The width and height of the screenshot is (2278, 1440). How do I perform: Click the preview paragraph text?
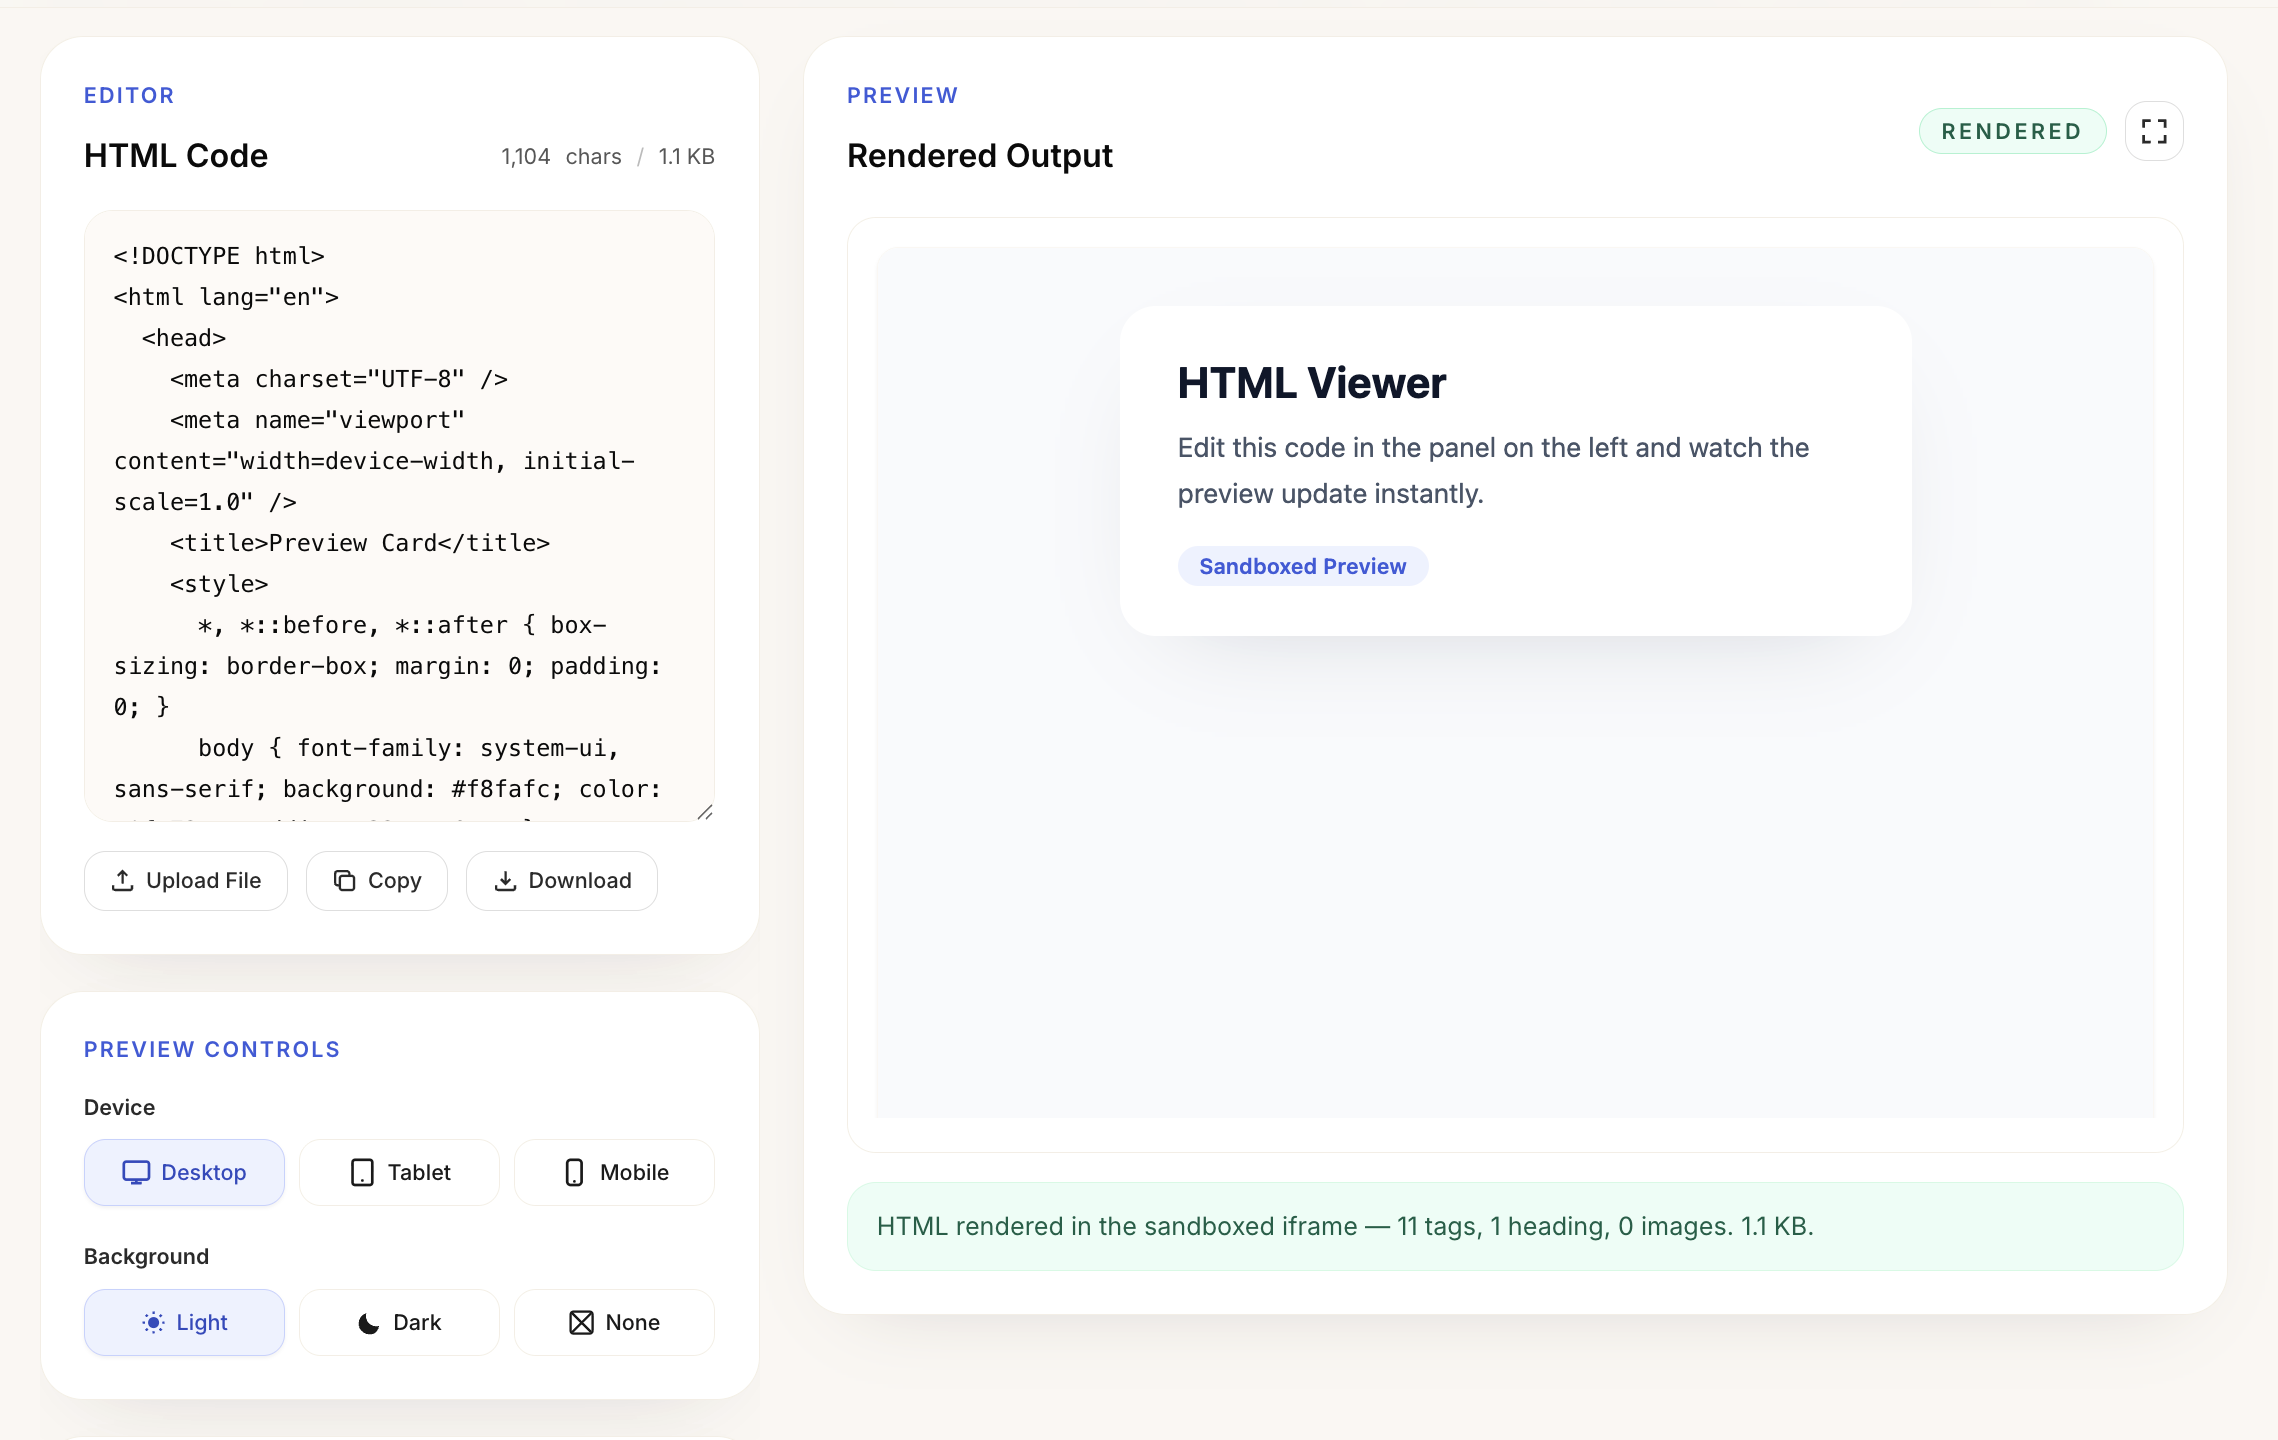click(x=1493, y=471)
